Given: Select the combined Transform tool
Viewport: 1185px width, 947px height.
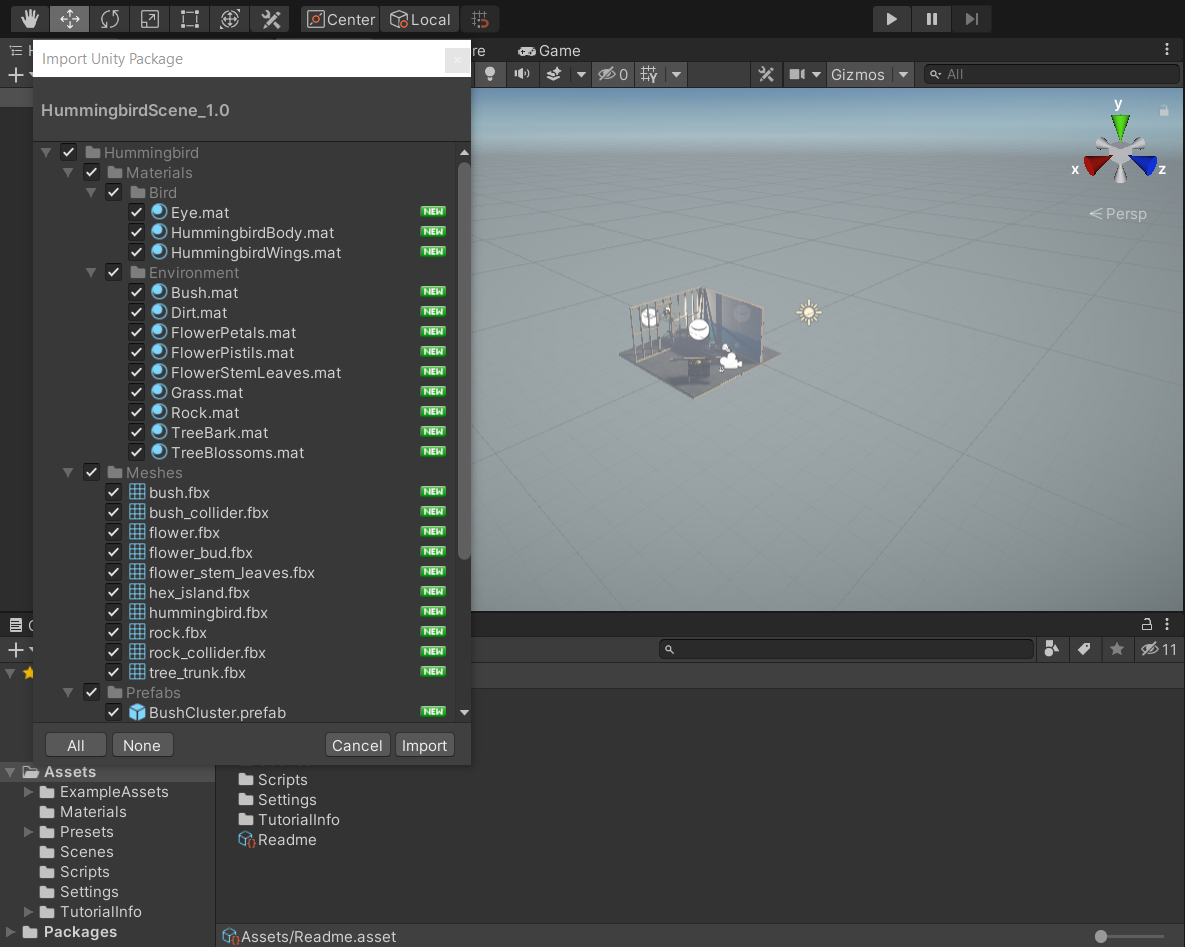Looking at the screenshot, I should [230, 19].
